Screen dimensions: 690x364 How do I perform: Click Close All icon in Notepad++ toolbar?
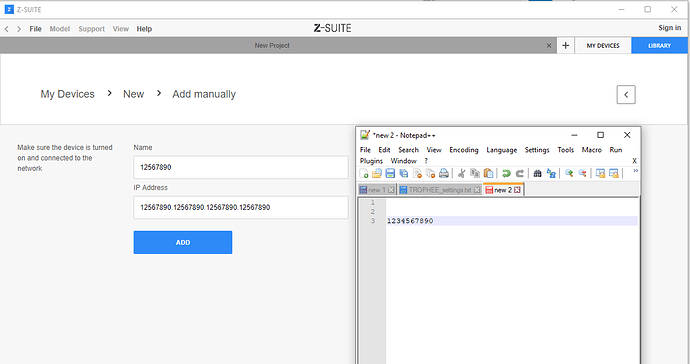pyautogui.click(x=430, y=173)
